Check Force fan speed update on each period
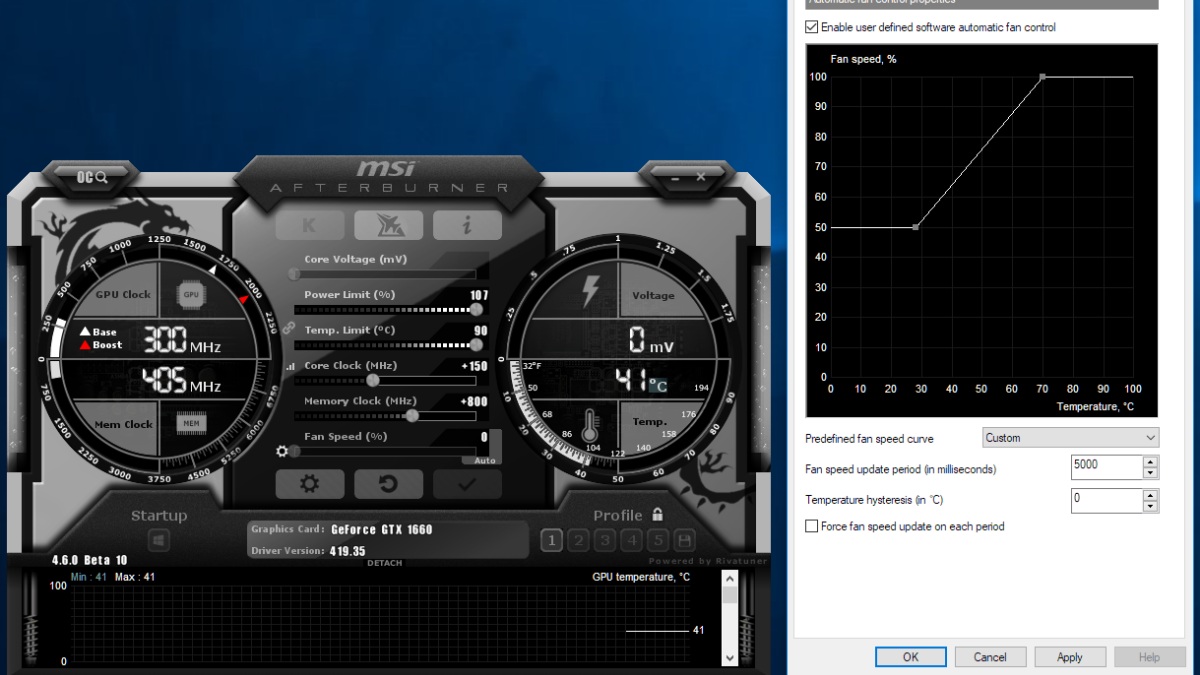Image resolution: width=1200 pixels, height=675 pixels. [812, 526]
